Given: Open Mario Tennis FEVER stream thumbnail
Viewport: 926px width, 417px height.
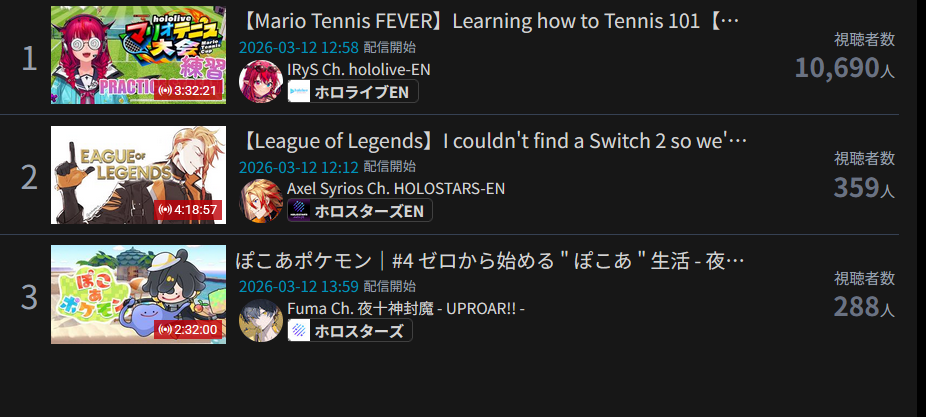Looking at the screenshot, I should click(138, 55).
